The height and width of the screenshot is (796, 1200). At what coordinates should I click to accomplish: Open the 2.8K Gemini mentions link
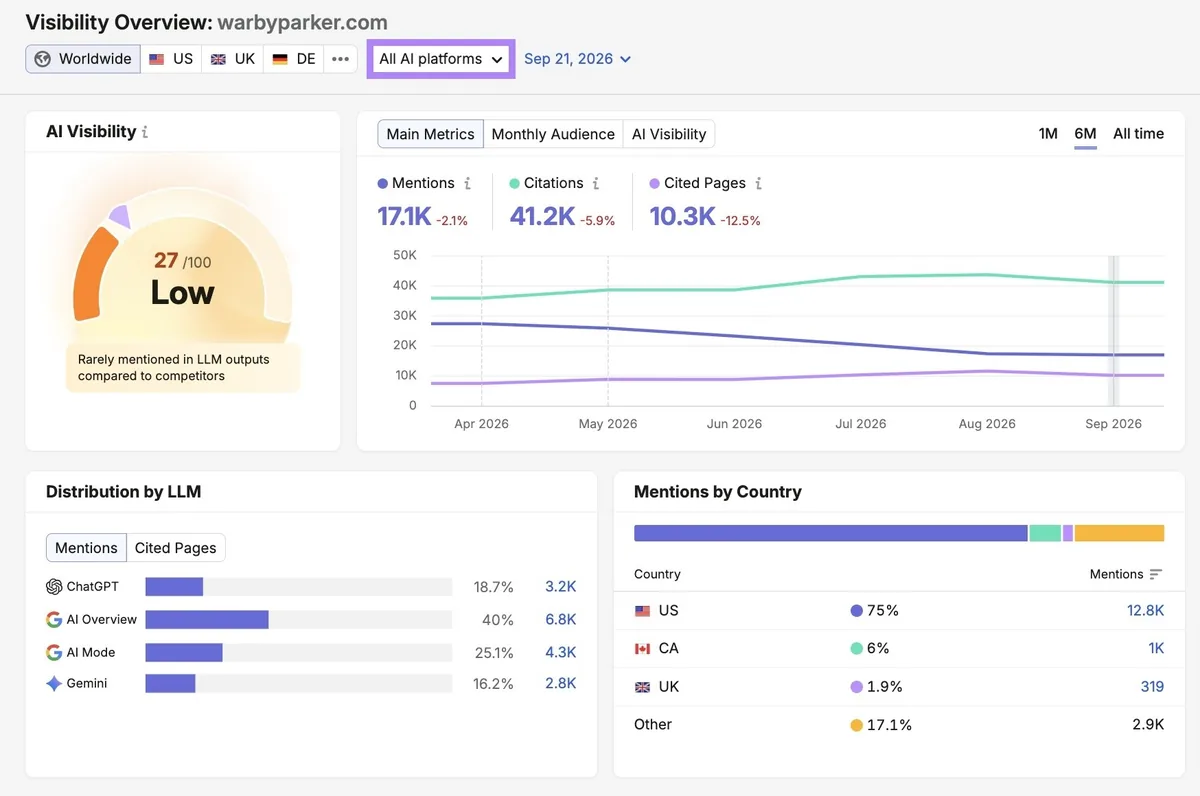tap(560, 684)
